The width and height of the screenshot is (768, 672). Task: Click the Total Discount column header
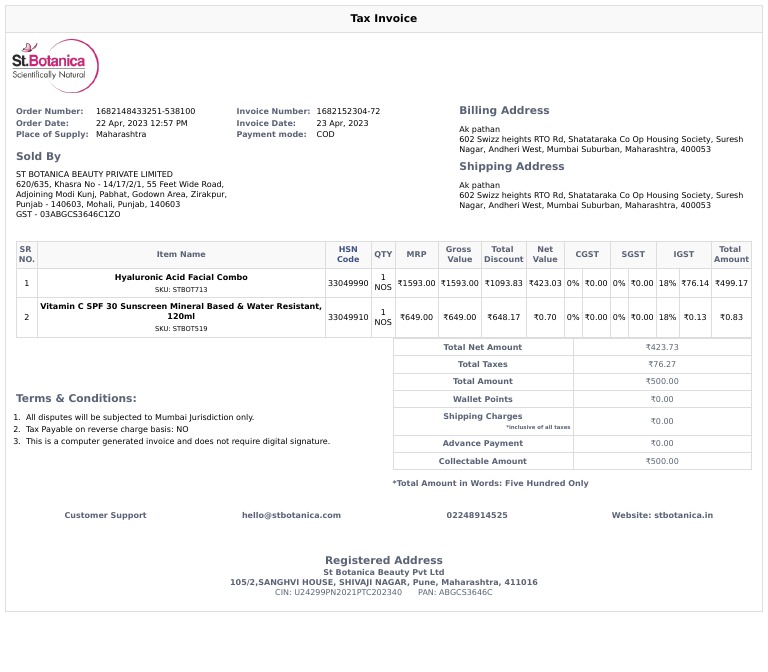[x=504, y=254]
